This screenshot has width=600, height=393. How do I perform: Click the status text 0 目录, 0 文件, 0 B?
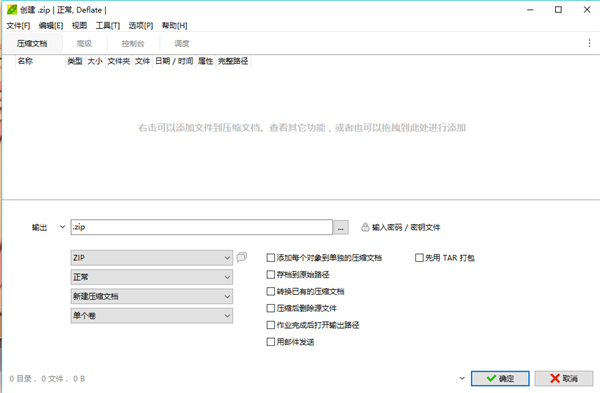point(47,378)
